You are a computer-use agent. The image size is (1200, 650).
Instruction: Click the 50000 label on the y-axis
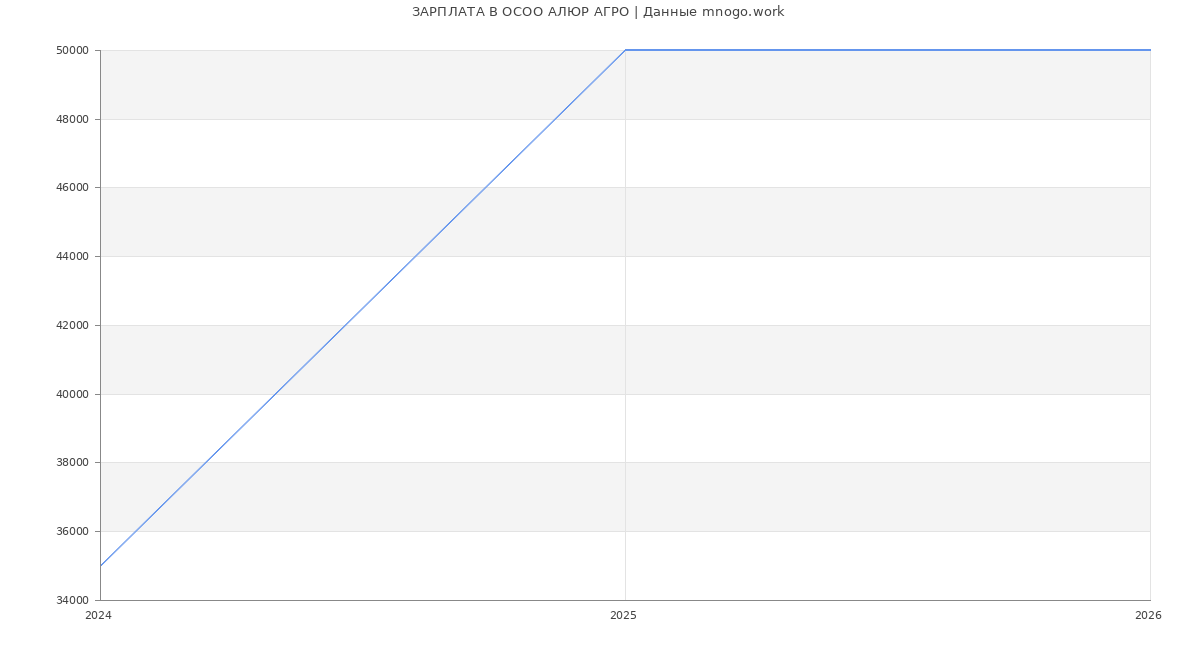pos(74,51)
